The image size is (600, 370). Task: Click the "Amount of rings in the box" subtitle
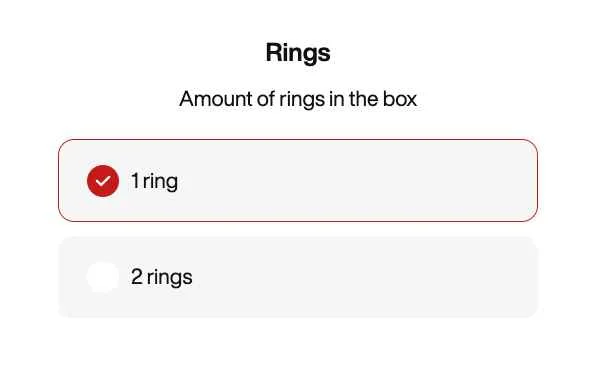[x=298, y=99]
